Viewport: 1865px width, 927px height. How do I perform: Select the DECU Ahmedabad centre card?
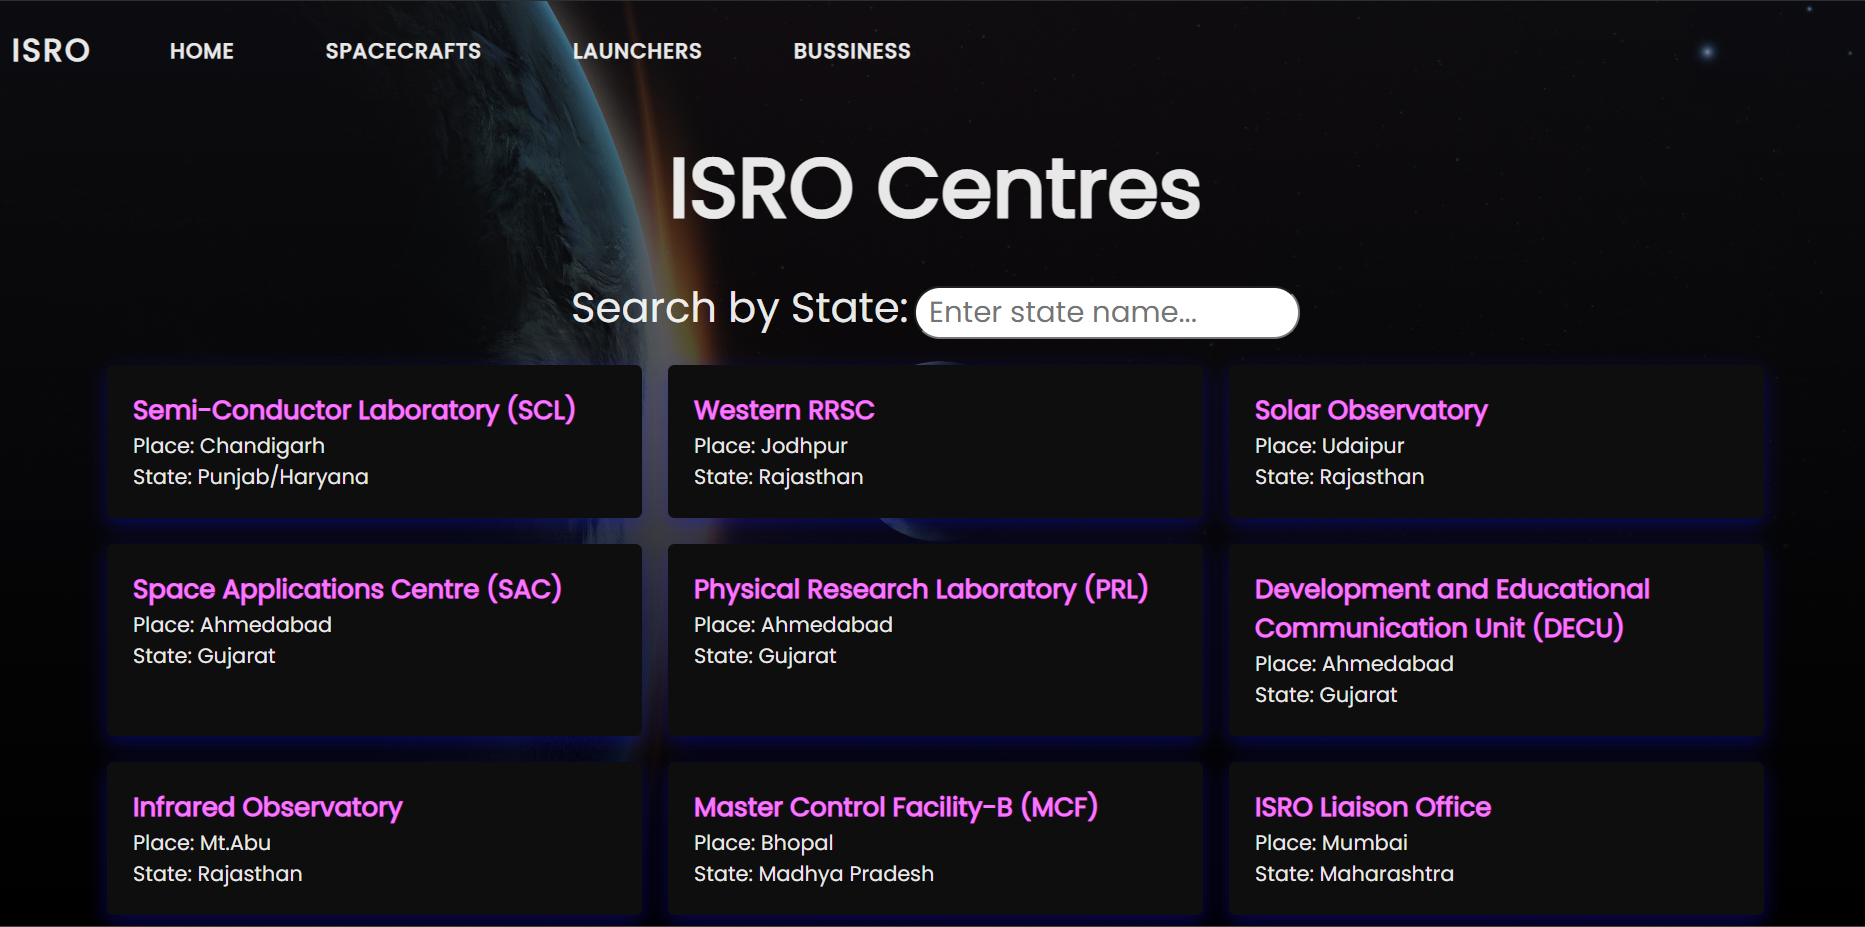tap(1496, 639)
